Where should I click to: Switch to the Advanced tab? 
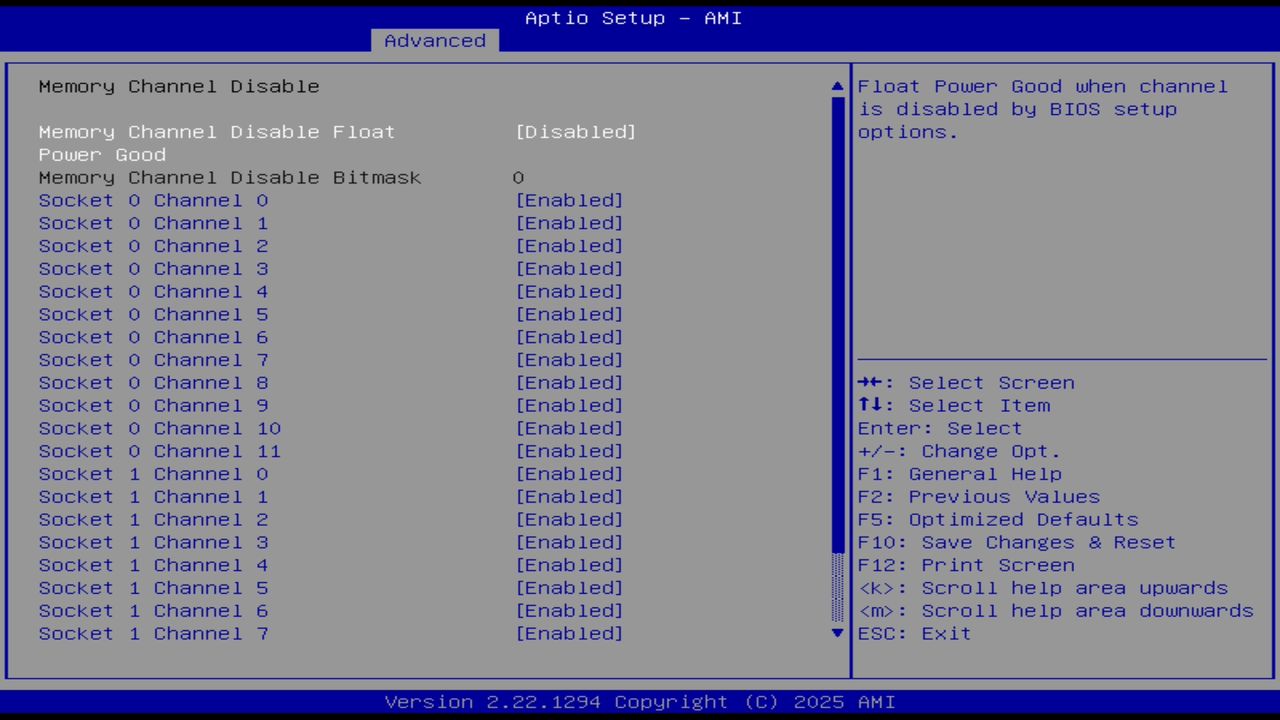pyautogui.click(x=434, y=40)
